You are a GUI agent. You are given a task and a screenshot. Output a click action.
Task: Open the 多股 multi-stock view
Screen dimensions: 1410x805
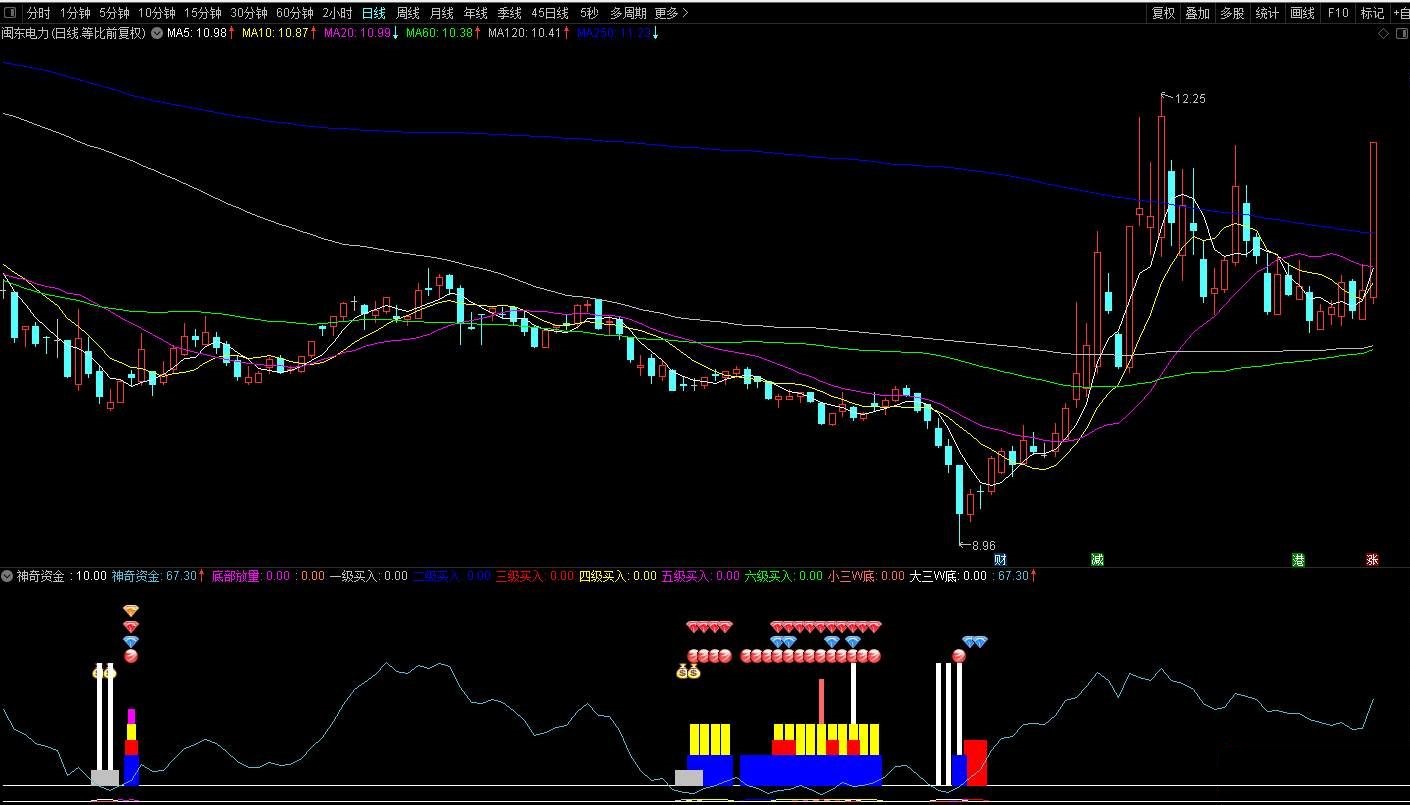(1232, 13)
